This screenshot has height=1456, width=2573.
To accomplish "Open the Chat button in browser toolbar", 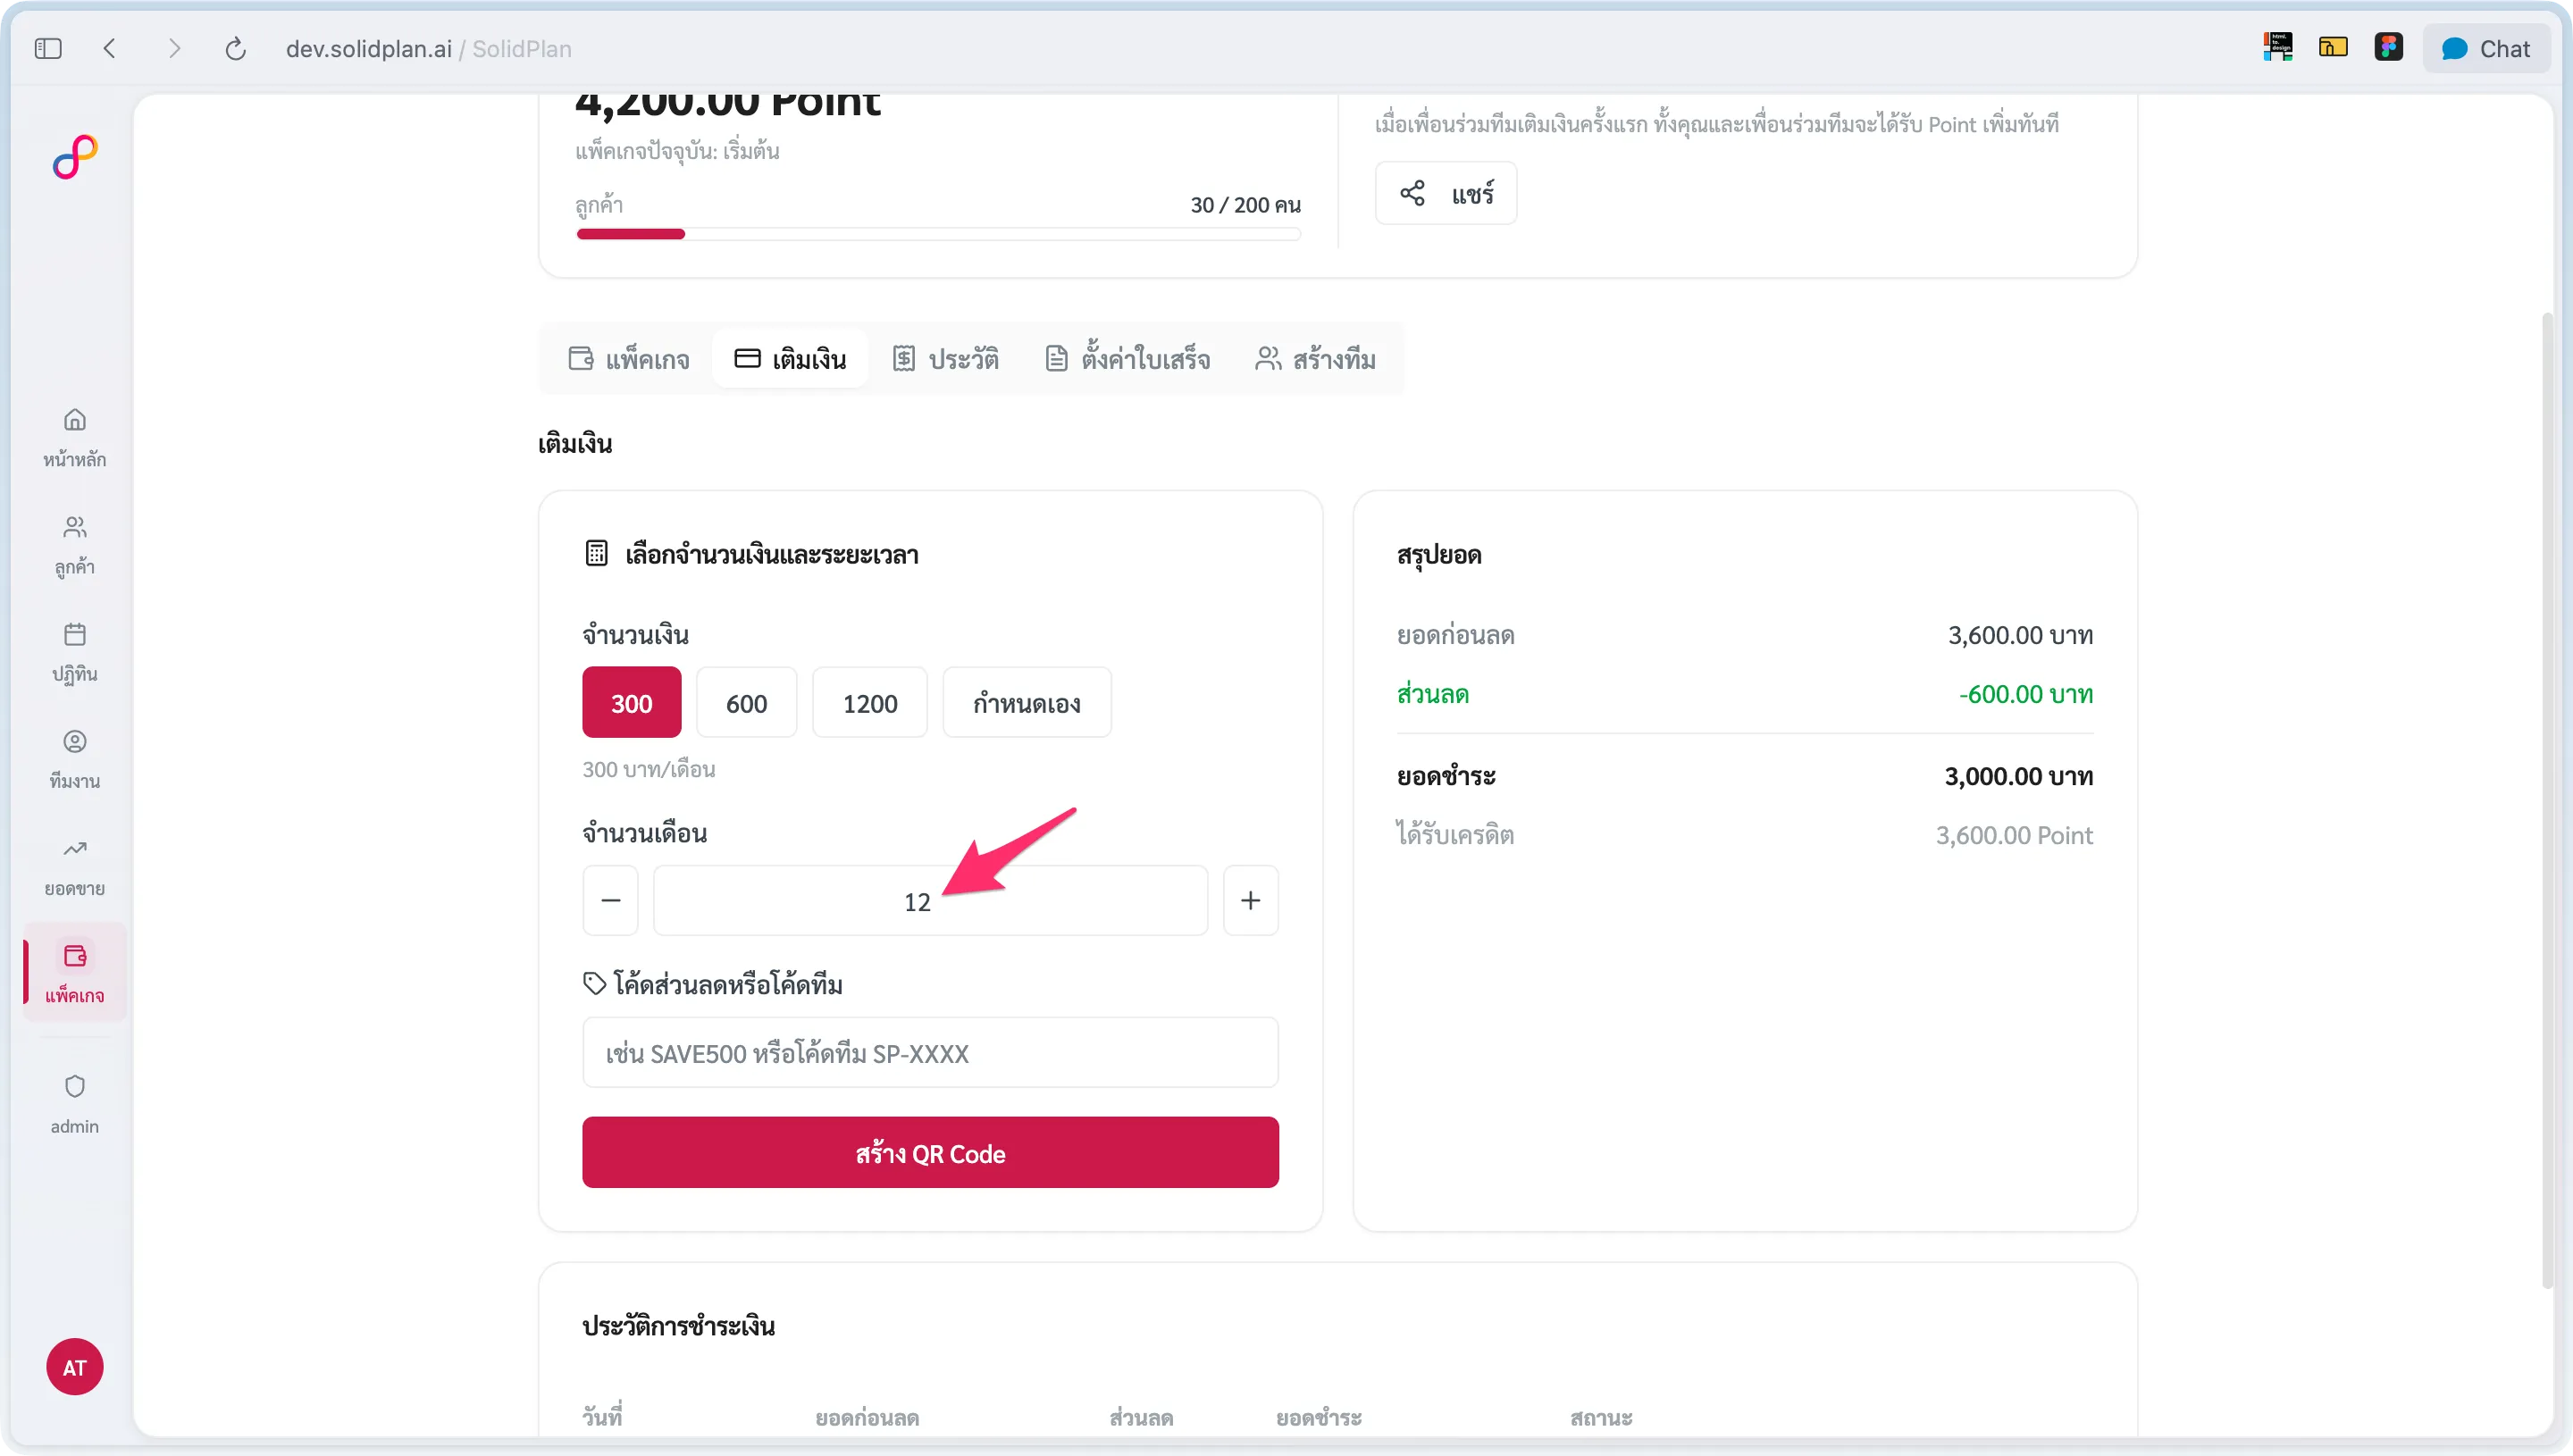I will tap(2485, 48).
